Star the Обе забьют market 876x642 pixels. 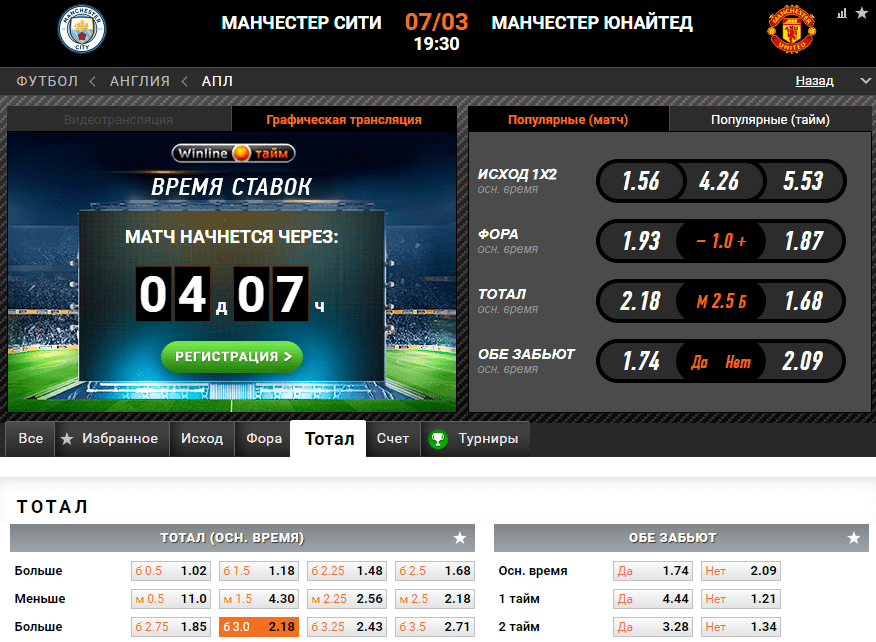coord(854,538)
